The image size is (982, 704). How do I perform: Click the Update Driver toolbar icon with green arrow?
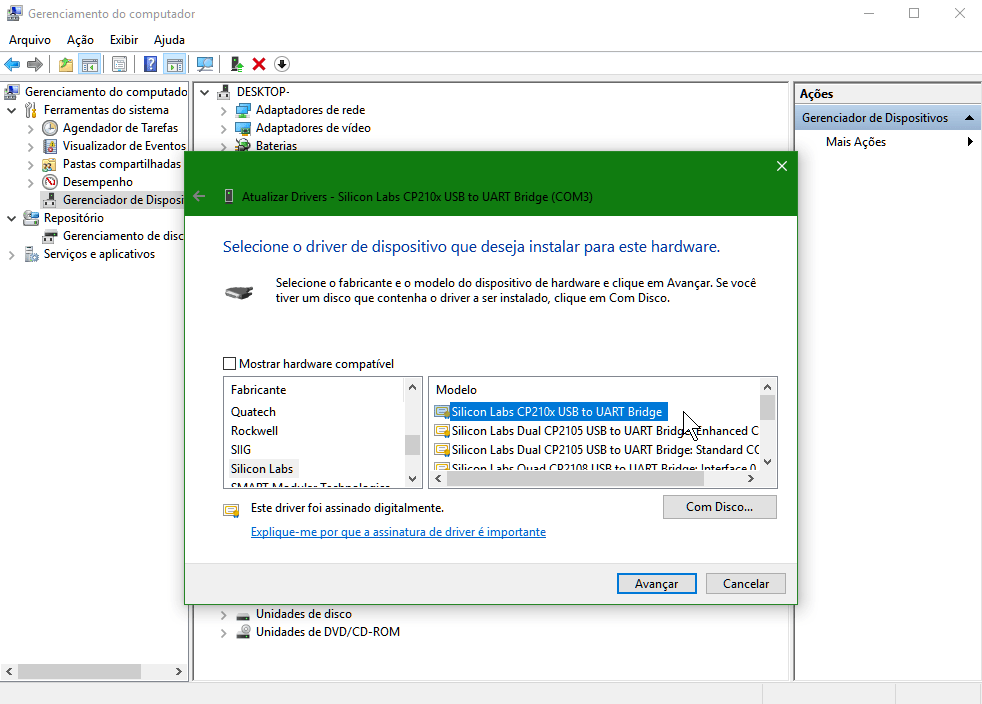(x=237, y=64)
